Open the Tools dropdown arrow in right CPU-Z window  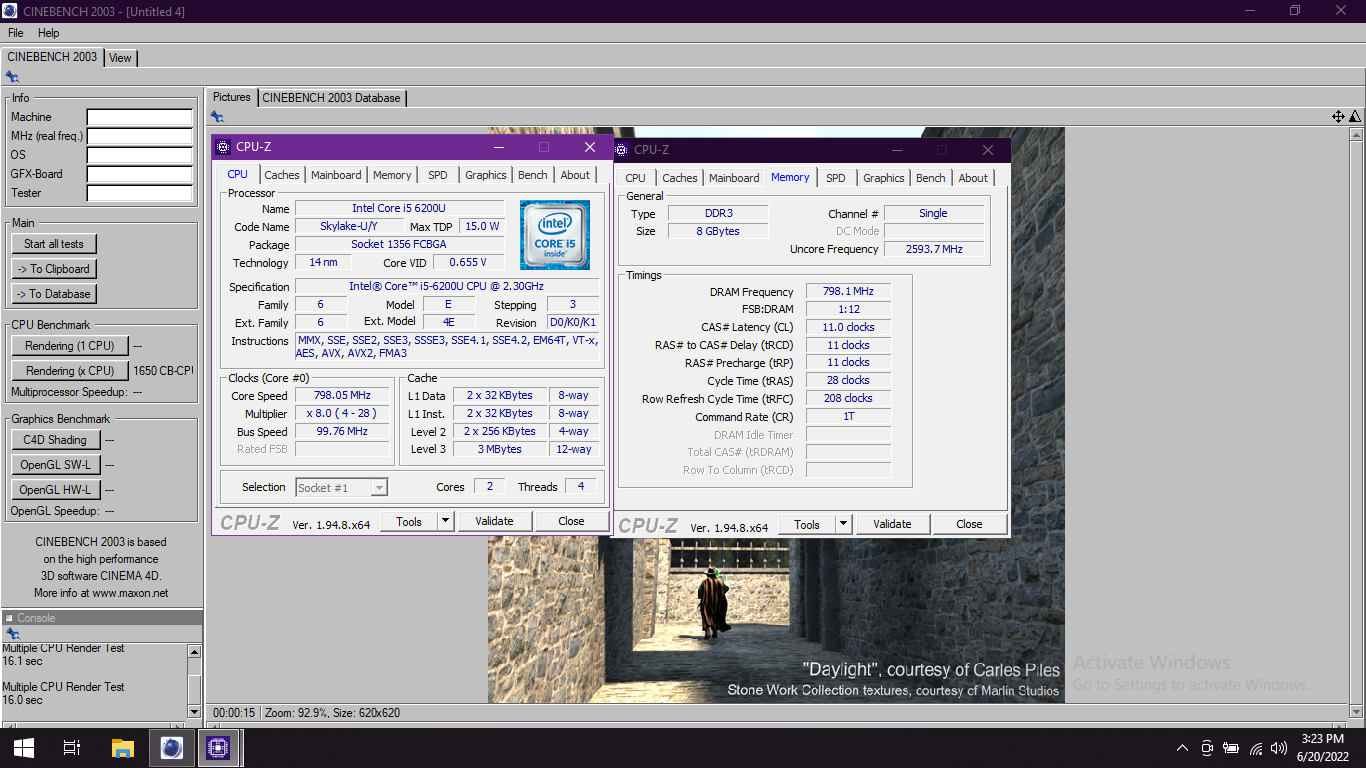pyautogui.click(x=843, y=524)
